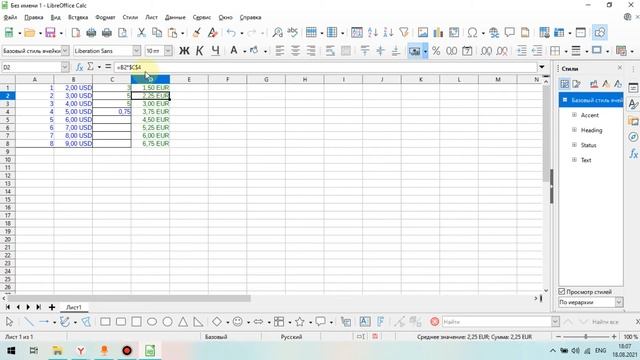Open Function Wizard fx icon

click(80, 67)
